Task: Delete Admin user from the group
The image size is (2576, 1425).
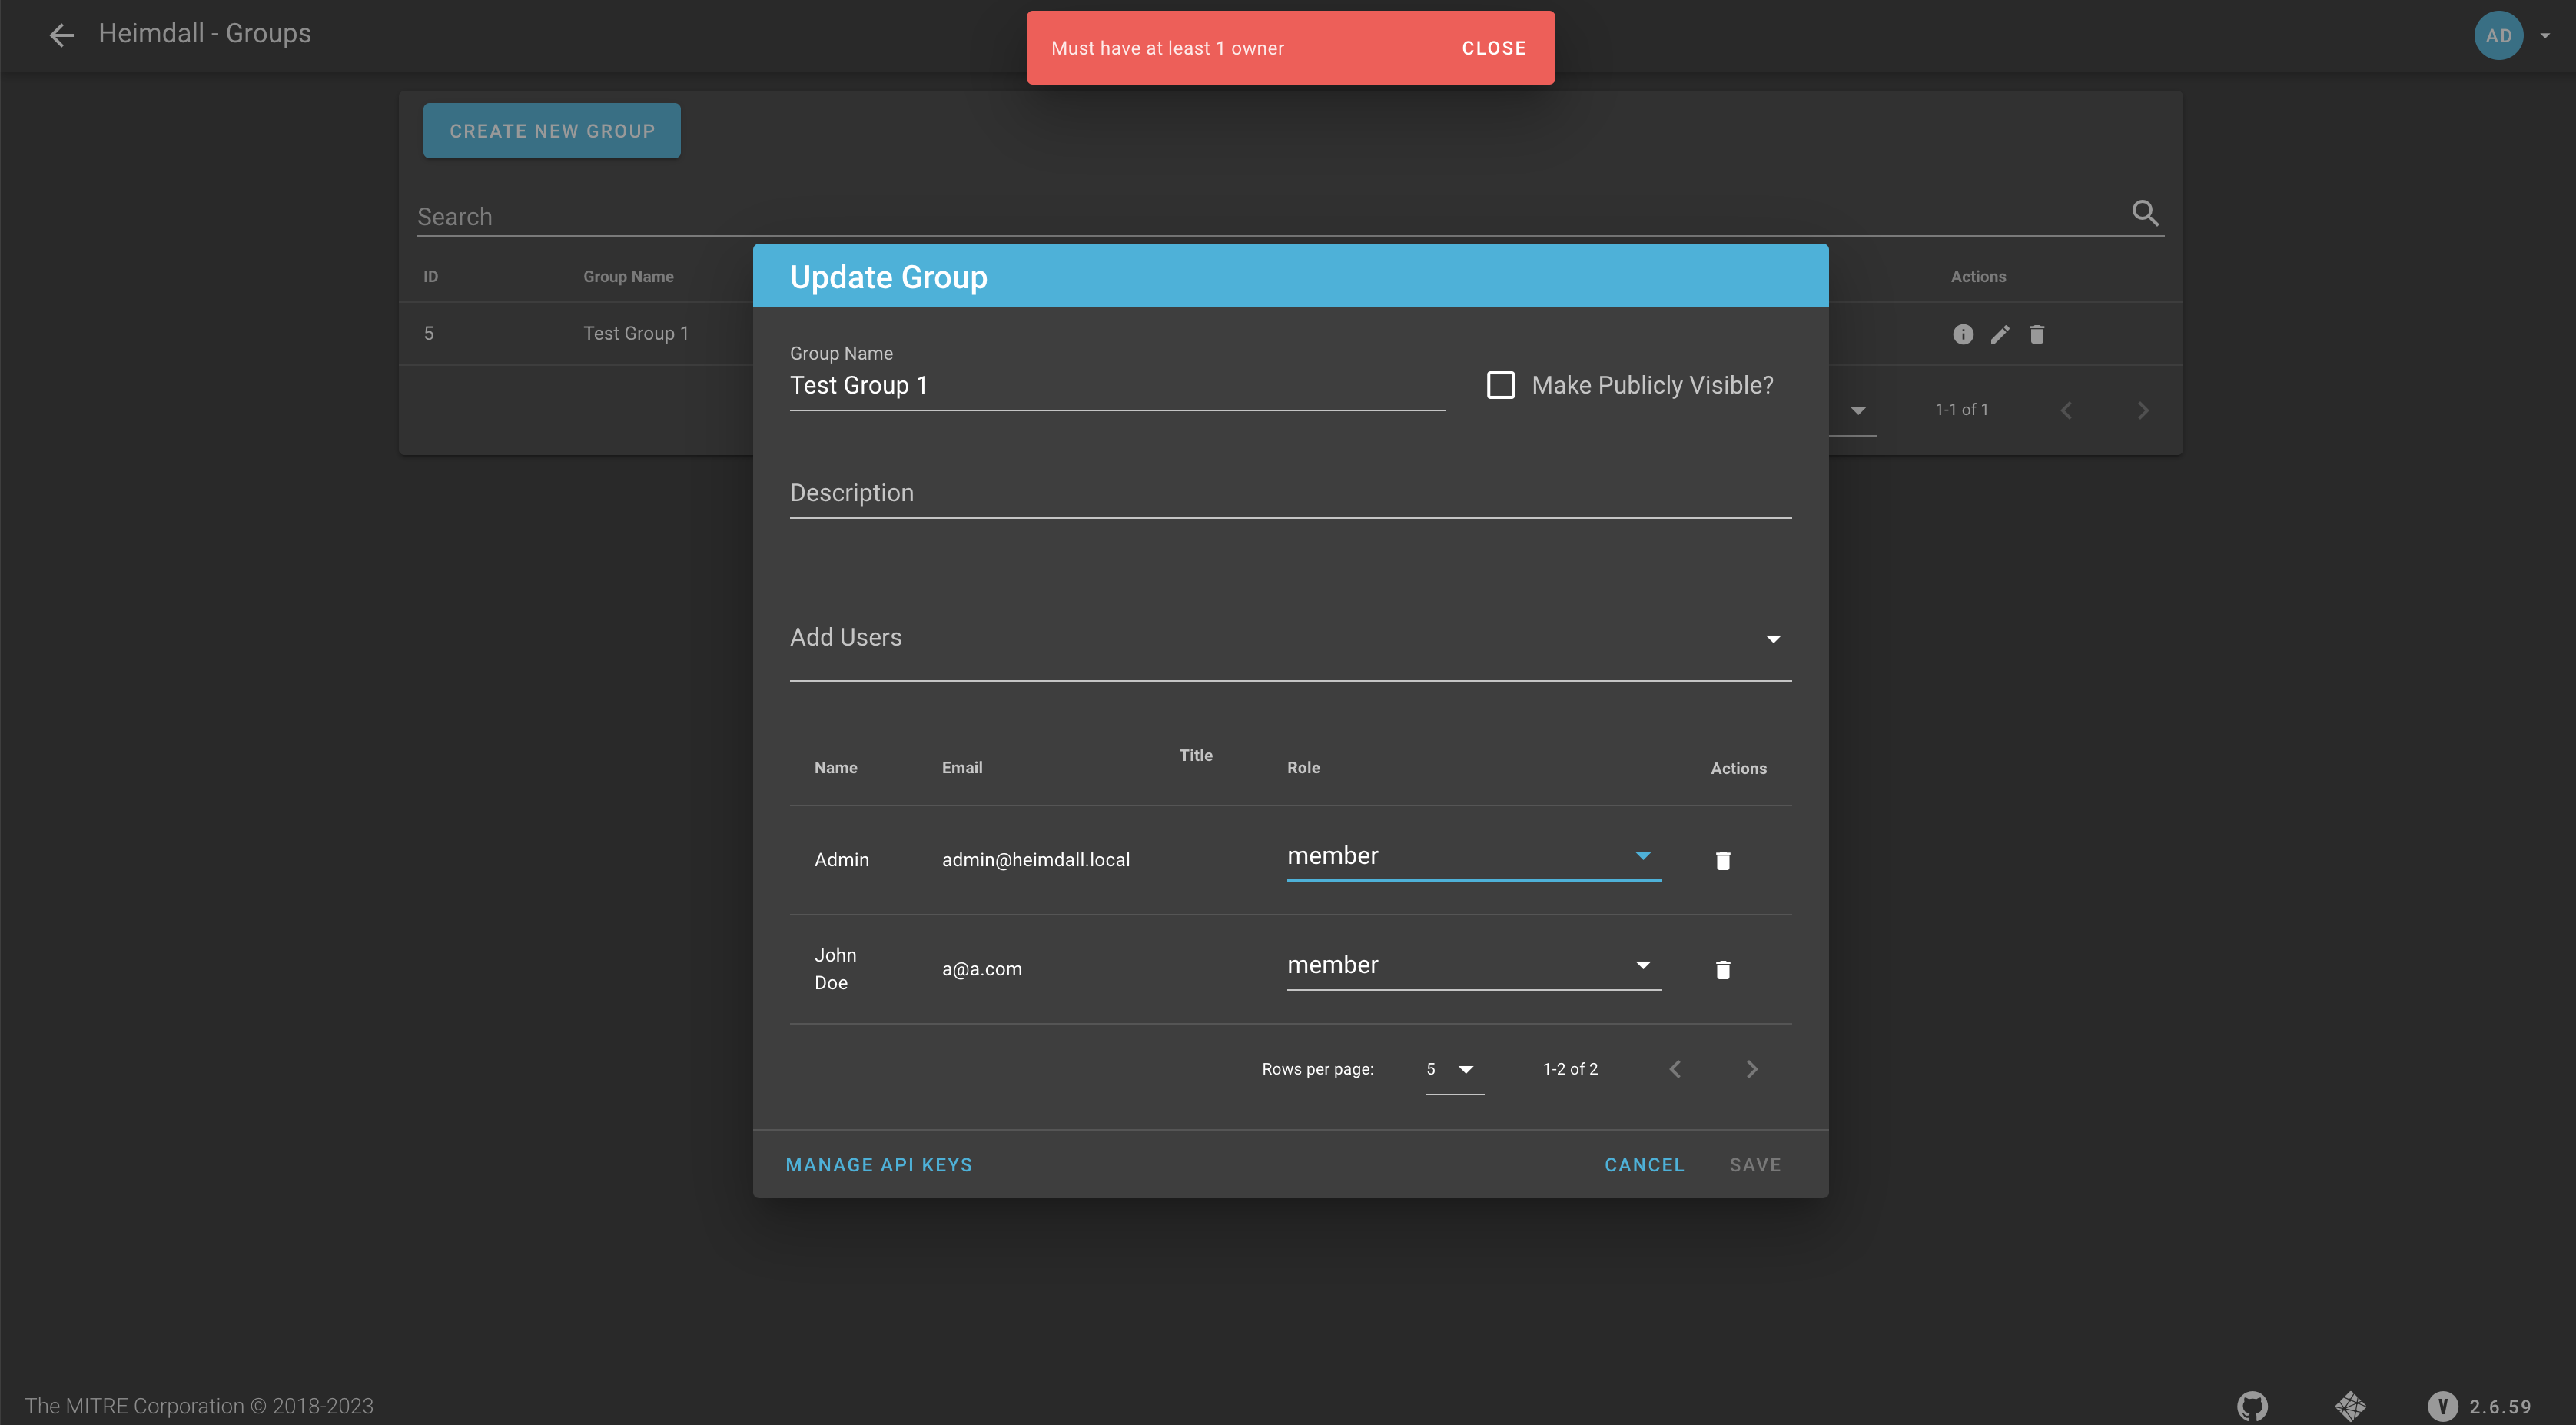Action: 1722,860
